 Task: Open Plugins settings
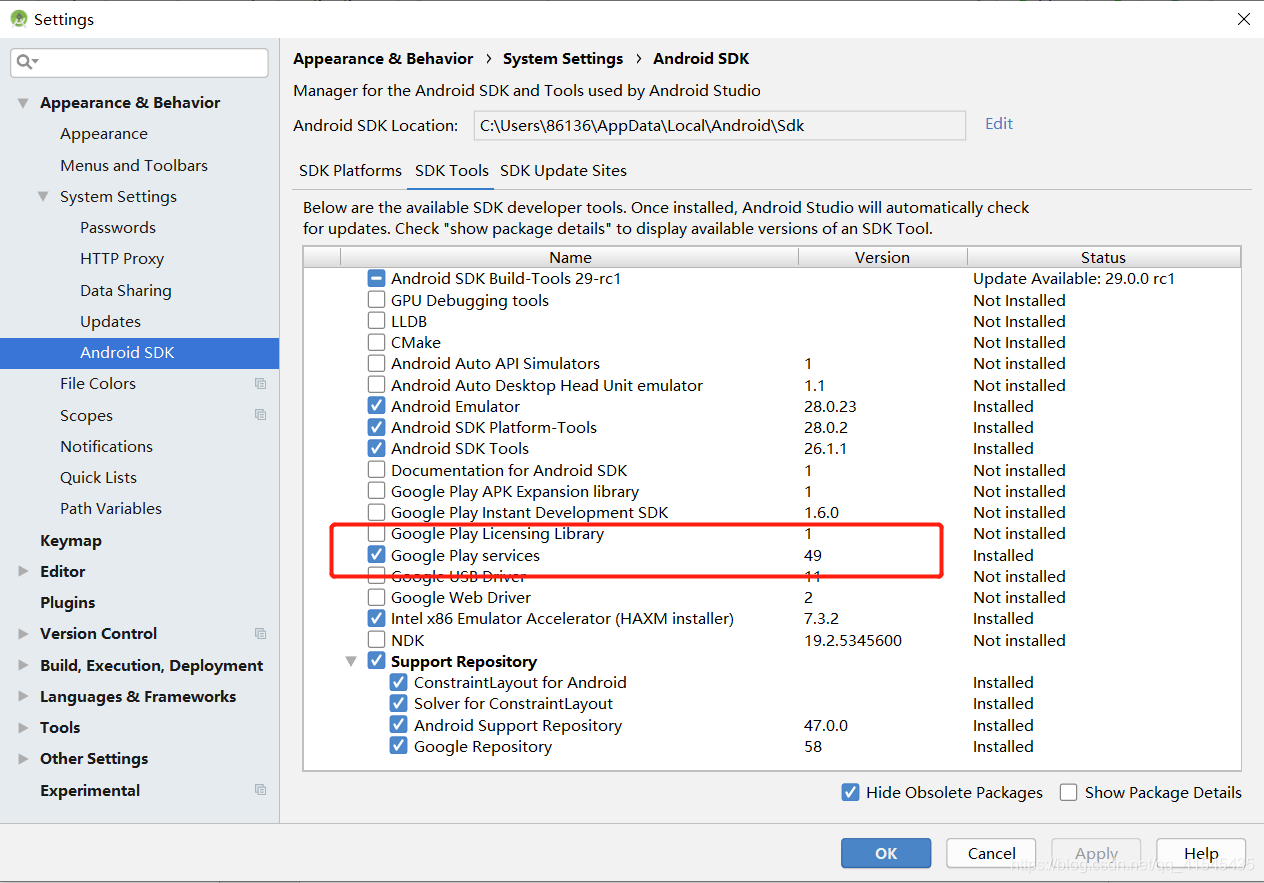(x=68, y=603)
